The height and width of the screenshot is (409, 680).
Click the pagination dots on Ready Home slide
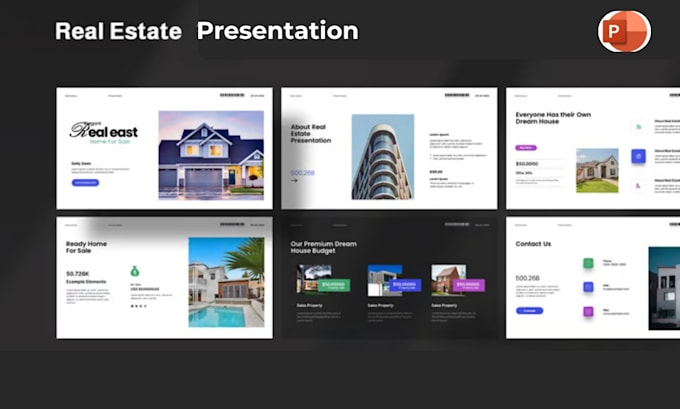(139, 306)
